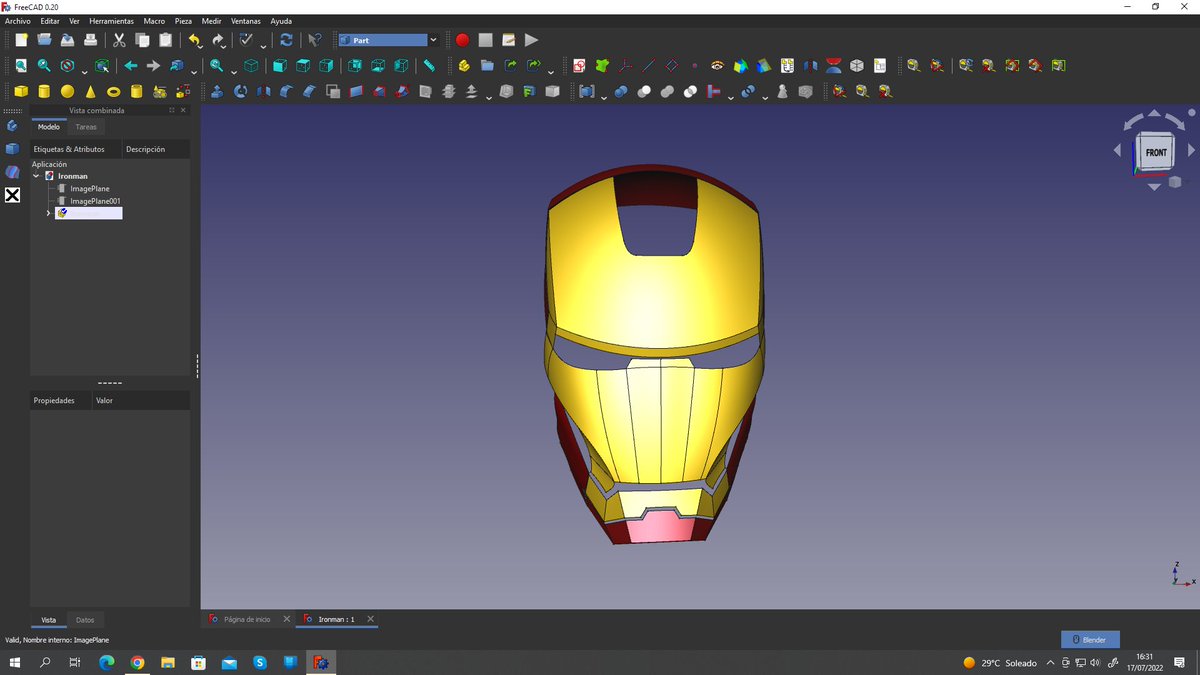Click the Extrude shape tool
The width and height of the screenshot is (1200, 675).
point(217,92)
